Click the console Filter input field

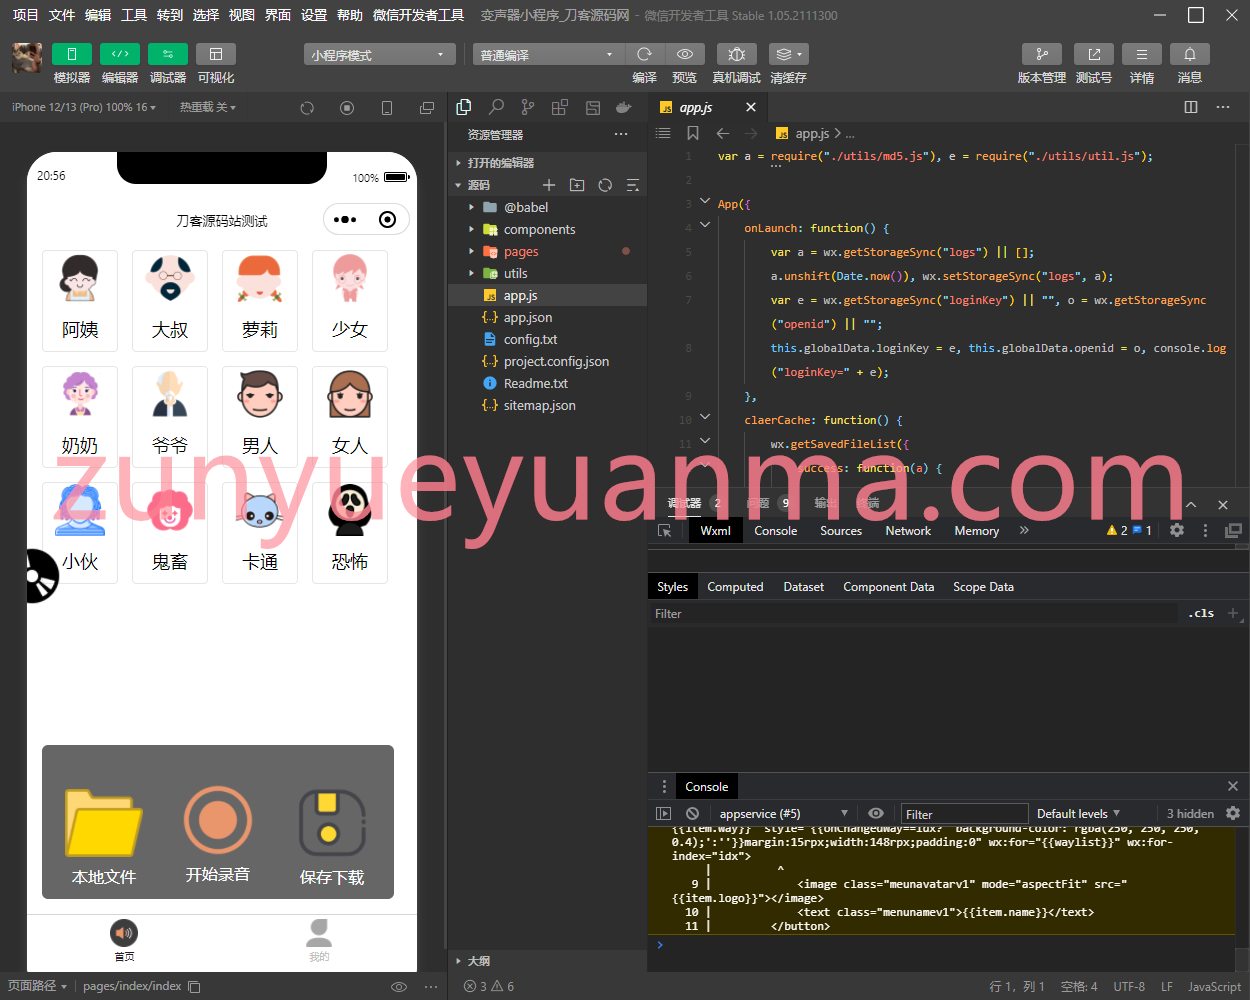tap(965, 814)
